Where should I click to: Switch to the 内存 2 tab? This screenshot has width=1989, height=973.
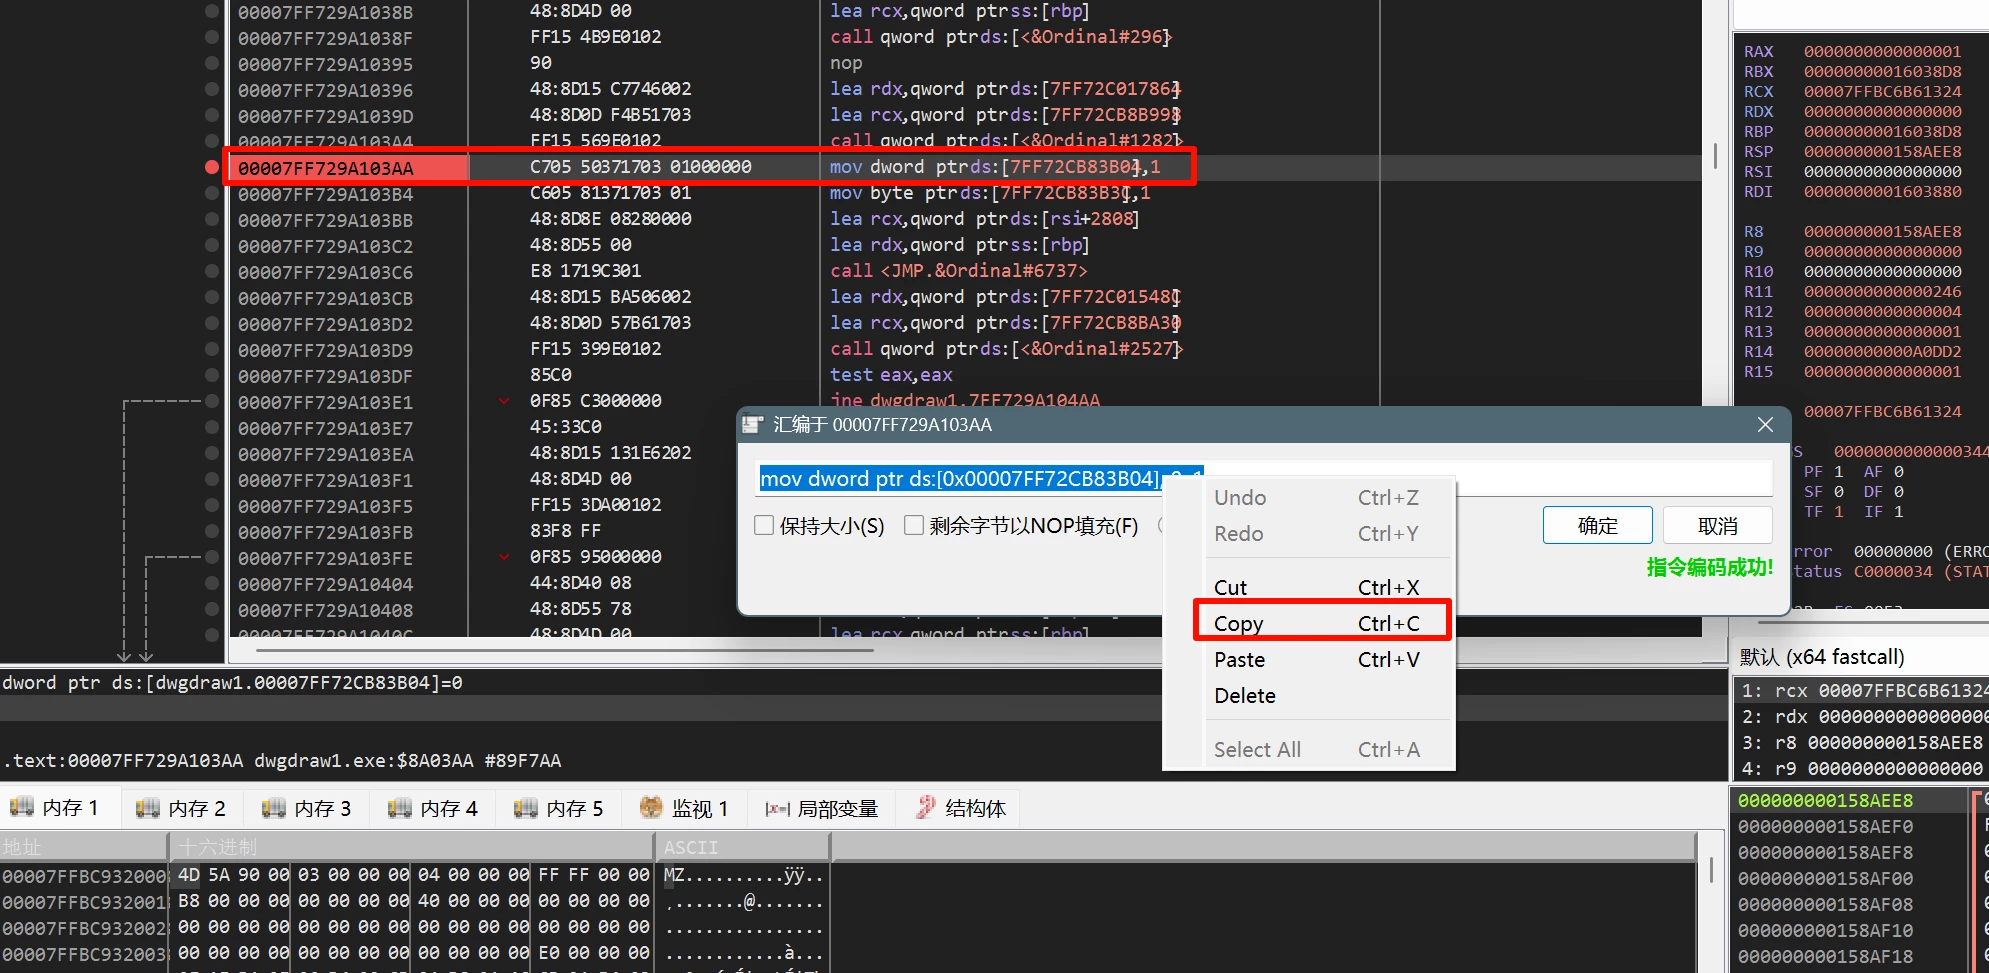tap(182, 808)
